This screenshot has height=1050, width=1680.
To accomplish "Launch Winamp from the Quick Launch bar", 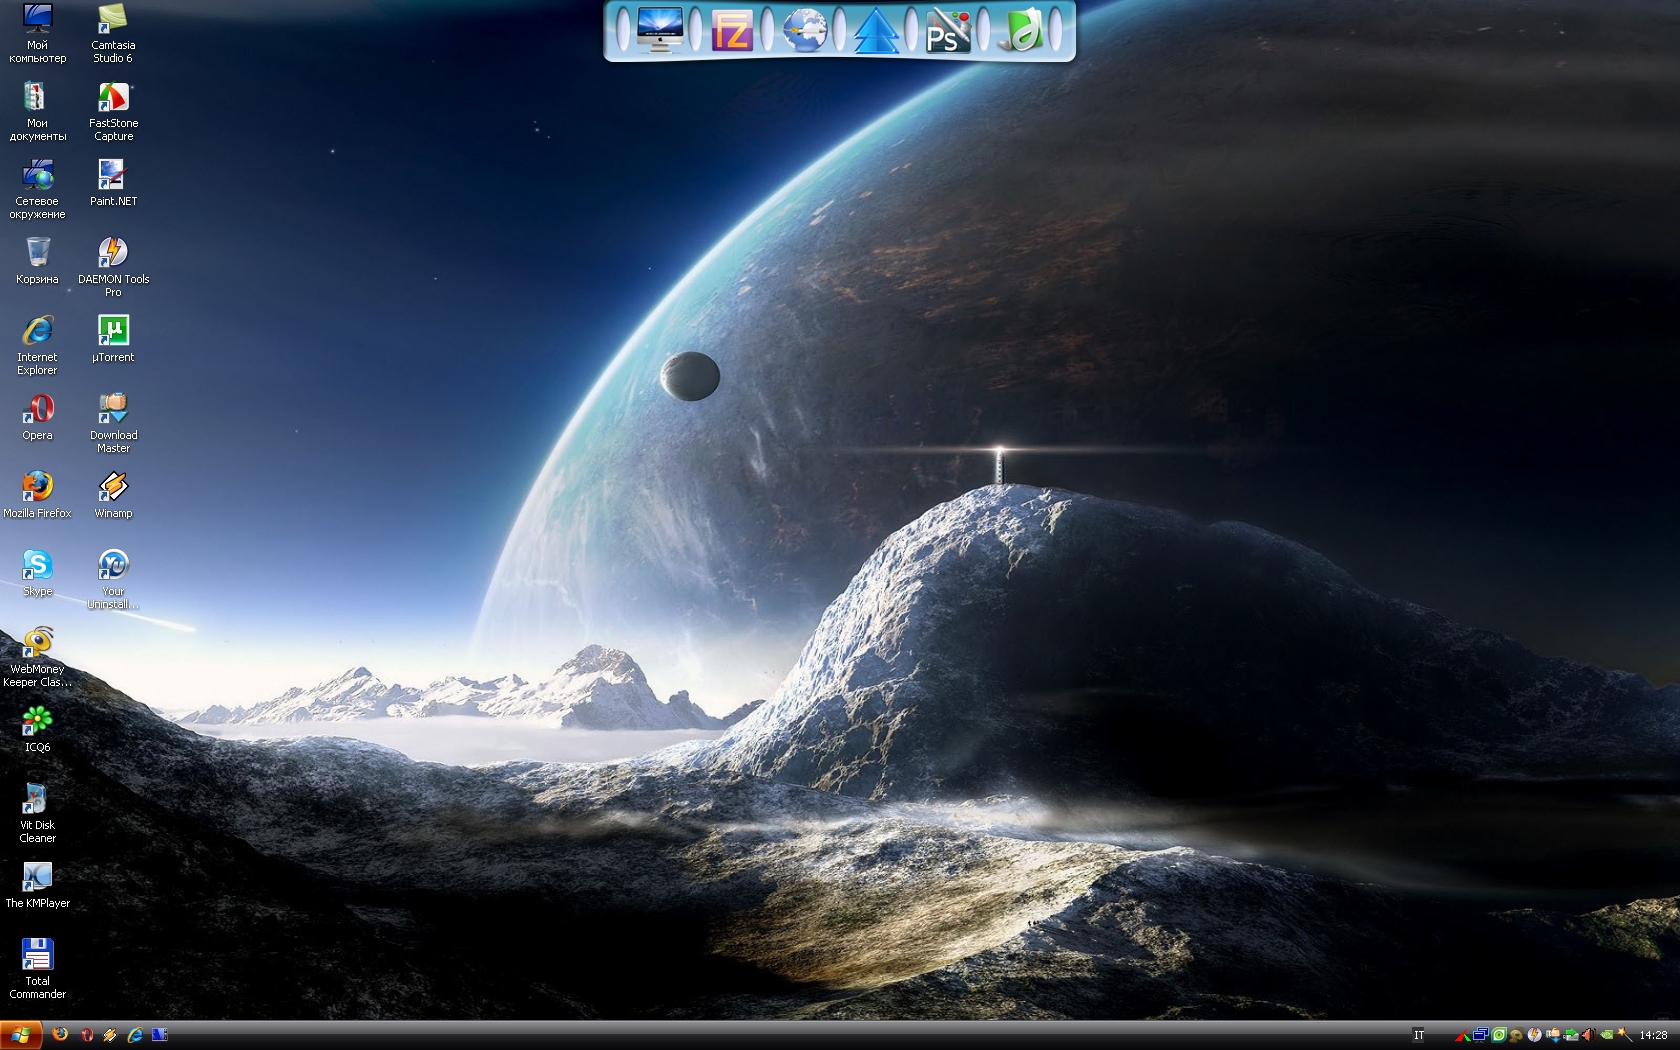I will 110,1035.
